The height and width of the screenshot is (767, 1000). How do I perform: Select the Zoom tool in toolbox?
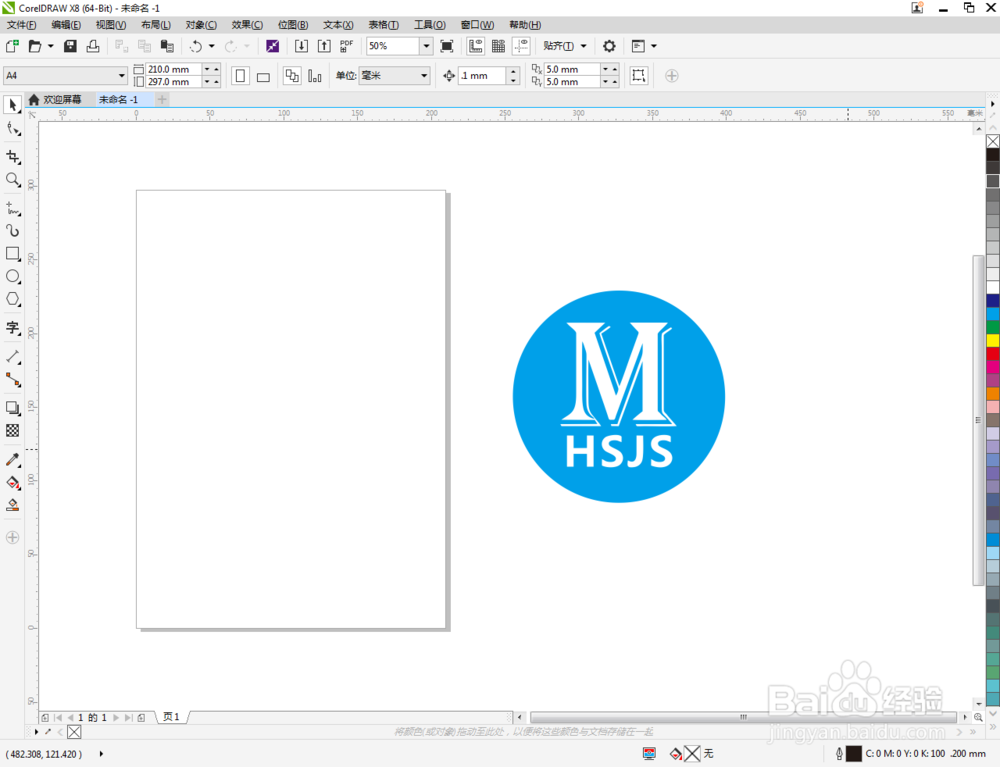pyautogui.click(x=13, y=180)
